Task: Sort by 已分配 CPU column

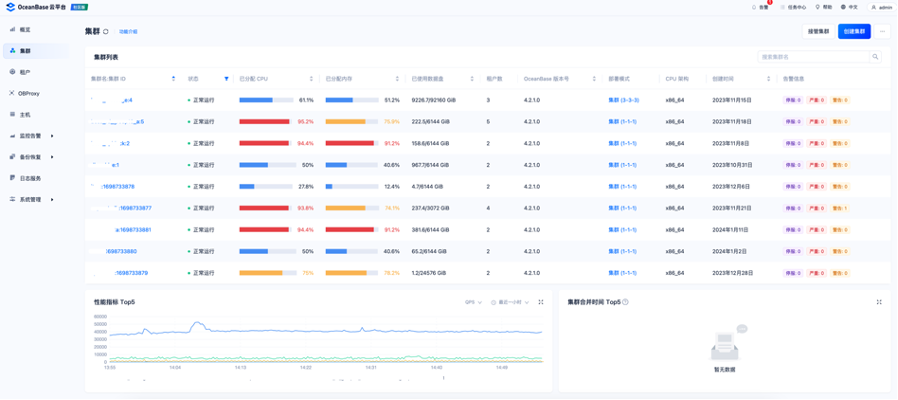Action: tap(312, 79)
